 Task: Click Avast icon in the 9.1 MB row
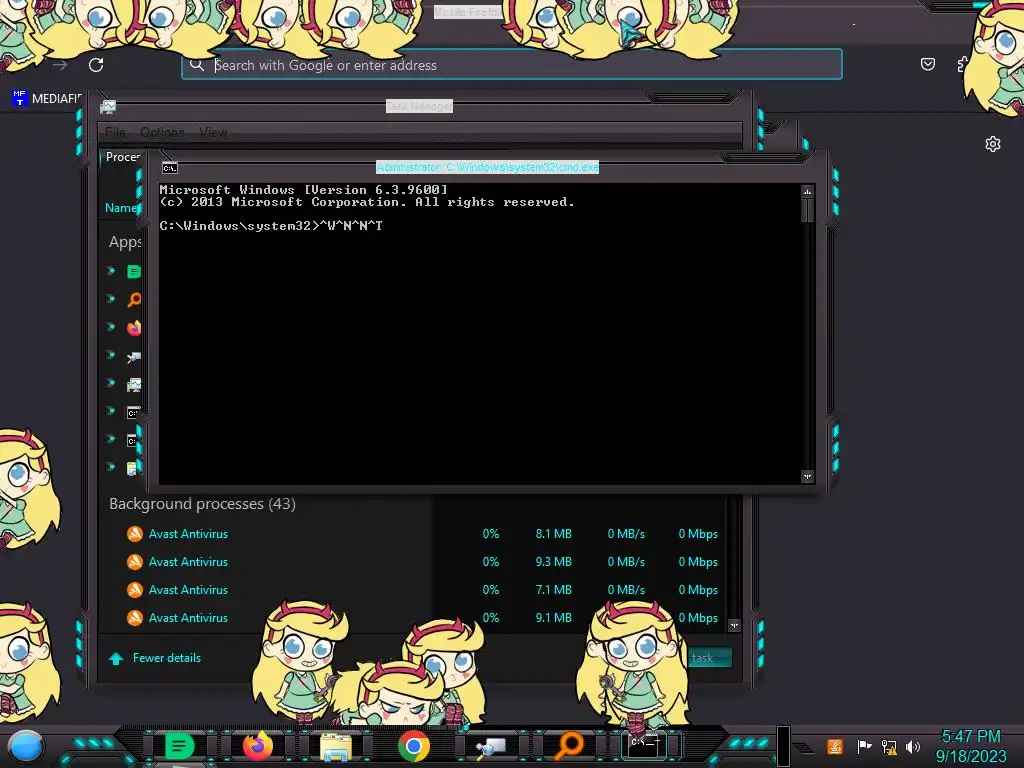pos(135,618)
